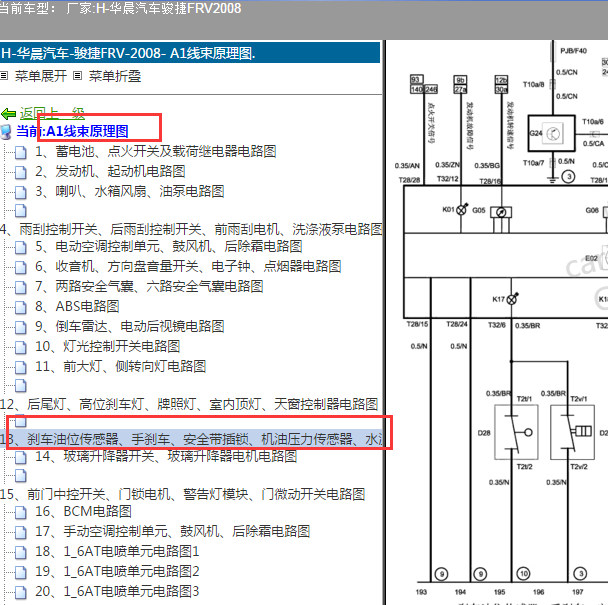608x605 pixels.
Task: Click document icon for 5、电动空调 item
Action: (21, 247)
